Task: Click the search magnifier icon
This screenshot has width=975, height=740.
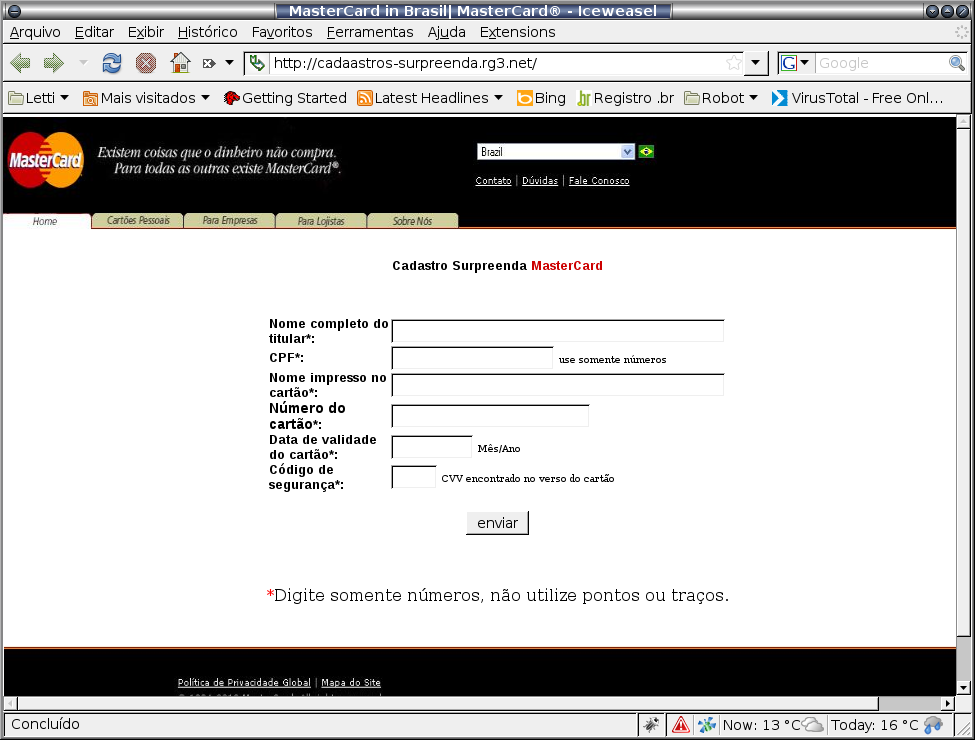Action: click(956, 63)
